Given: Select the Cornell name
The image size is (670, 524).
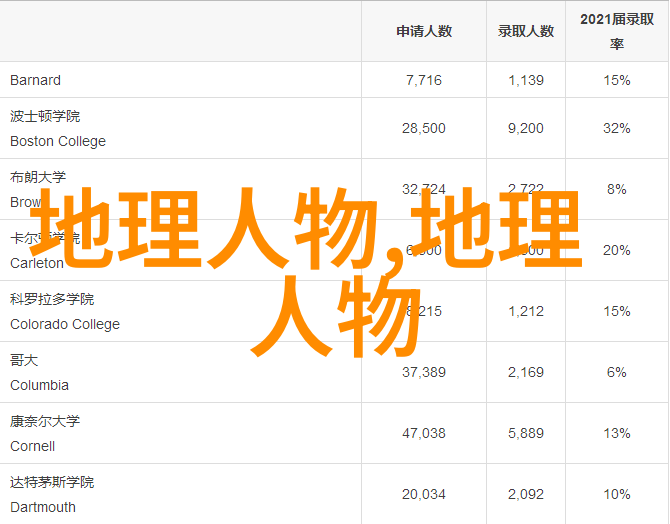Looking at the screenshot, I should [32, 447].
